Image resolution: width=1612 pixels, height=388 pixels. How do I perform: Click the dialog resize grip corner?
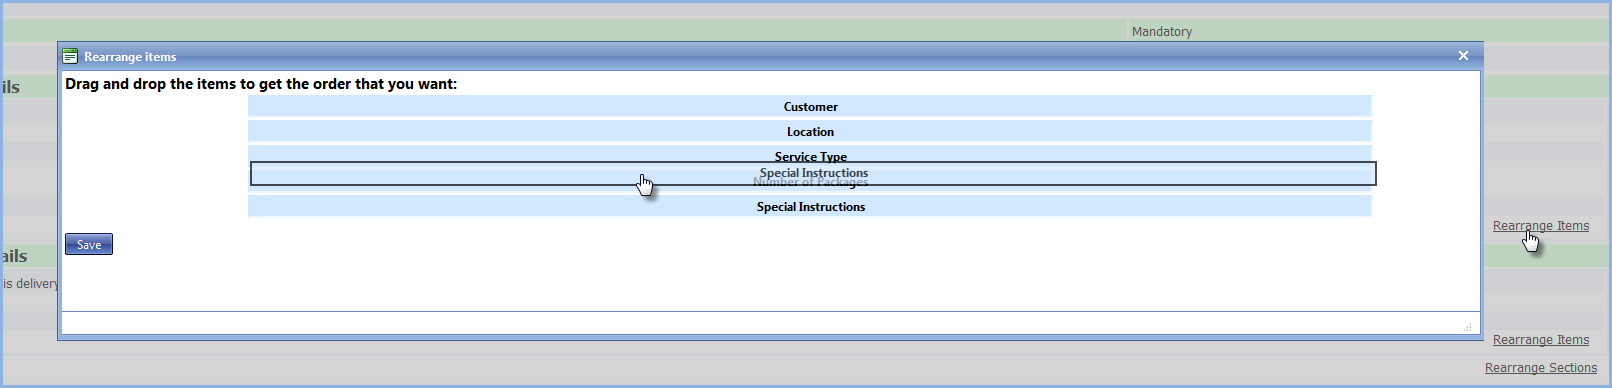pos(1467,327)
